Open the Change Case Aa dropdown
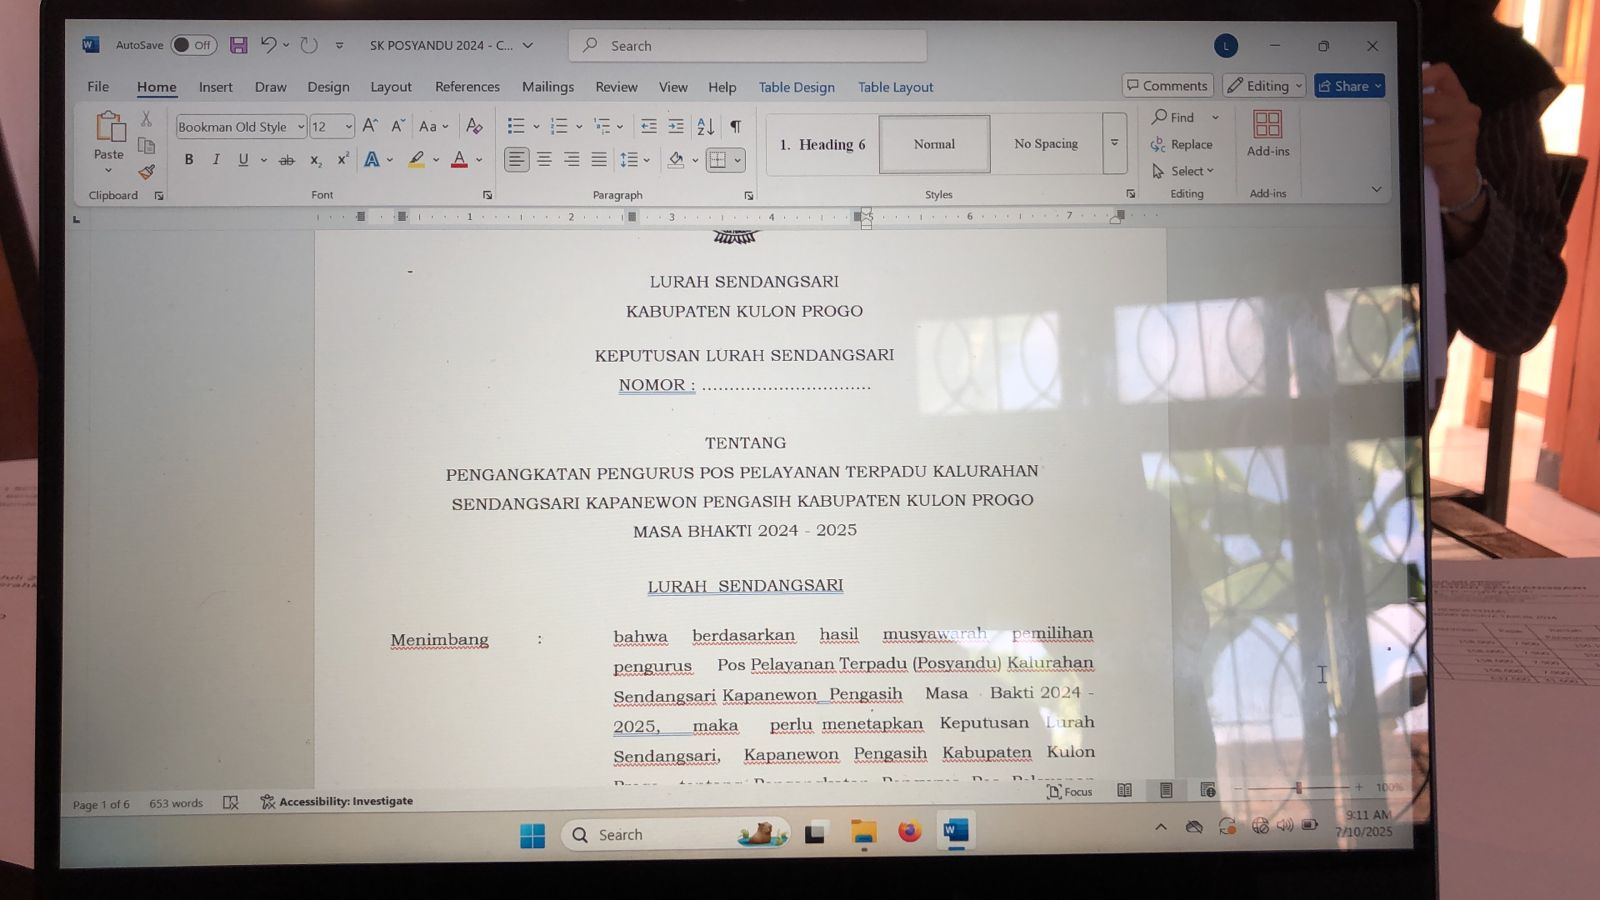This screenshot has width=1600, height=900. pos(433,126)
